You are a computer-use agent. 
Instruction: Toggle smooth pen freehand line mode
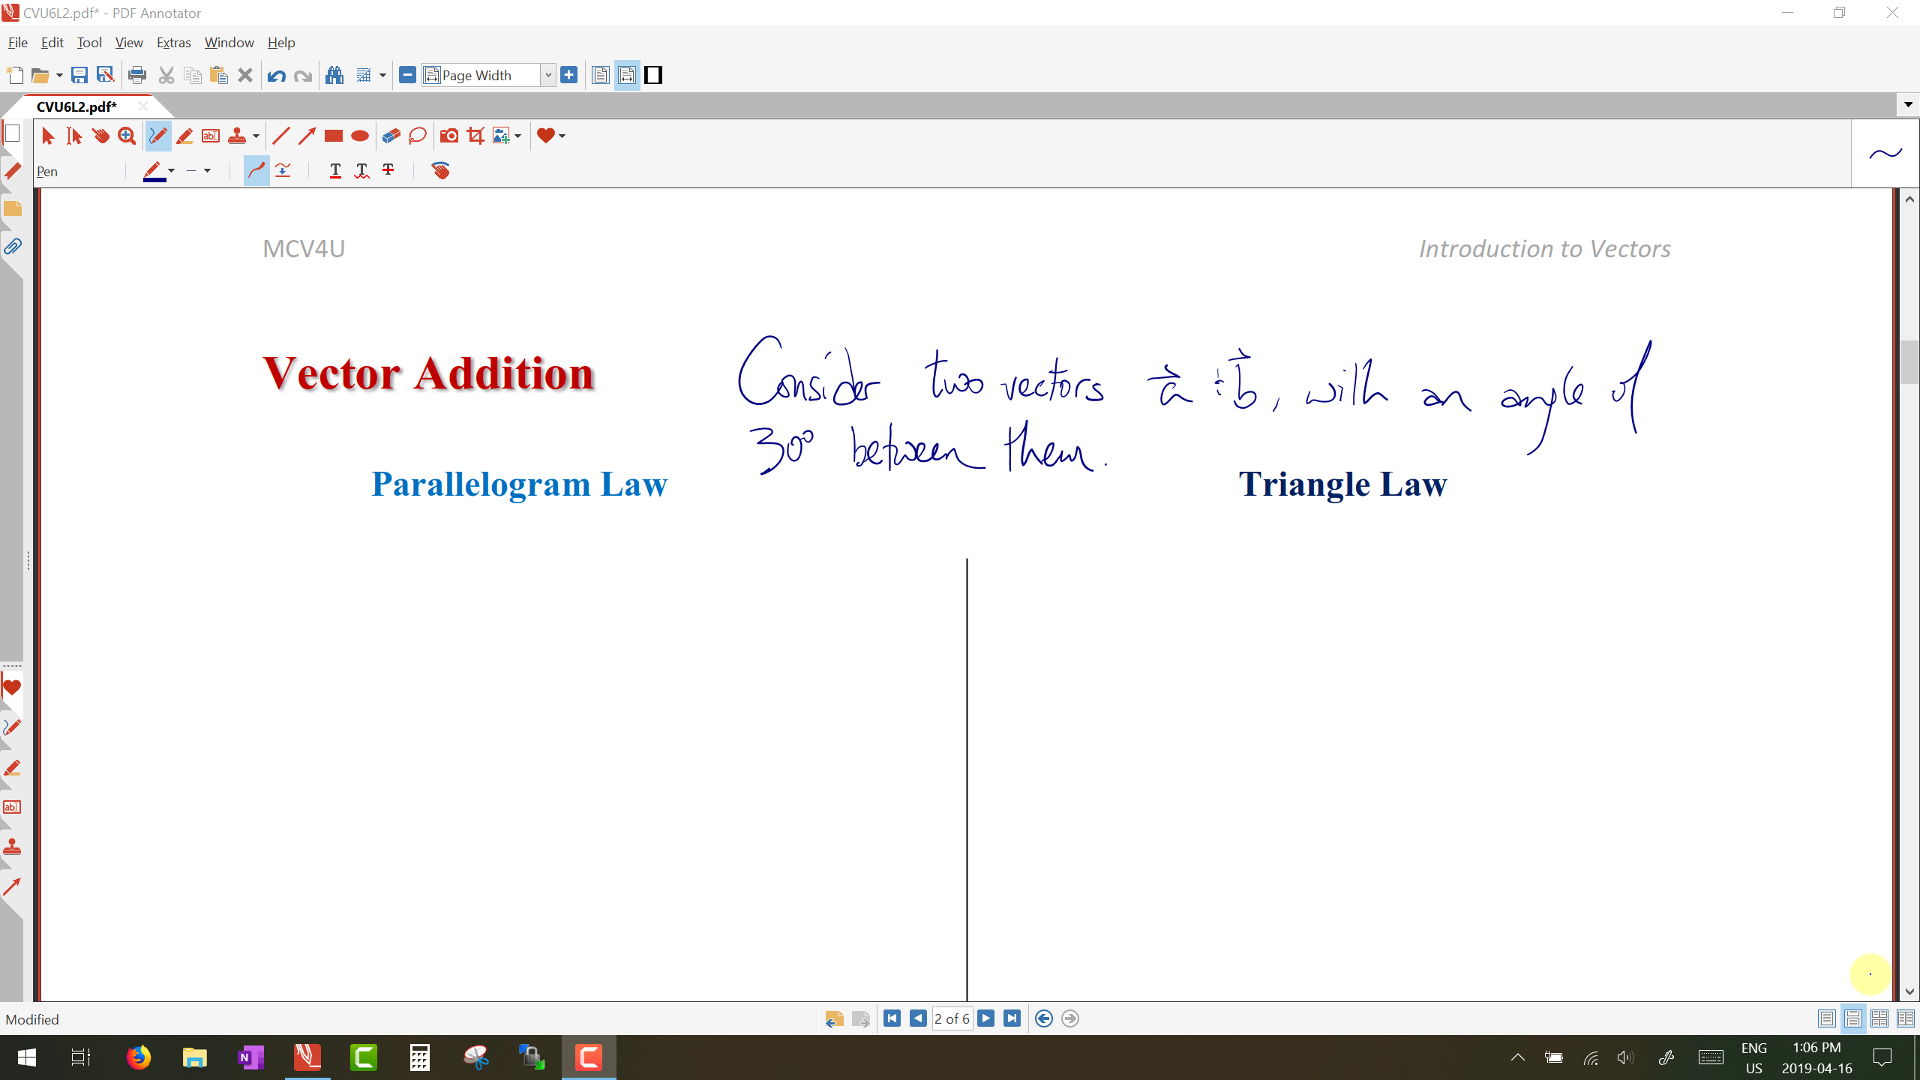[257, 171]
